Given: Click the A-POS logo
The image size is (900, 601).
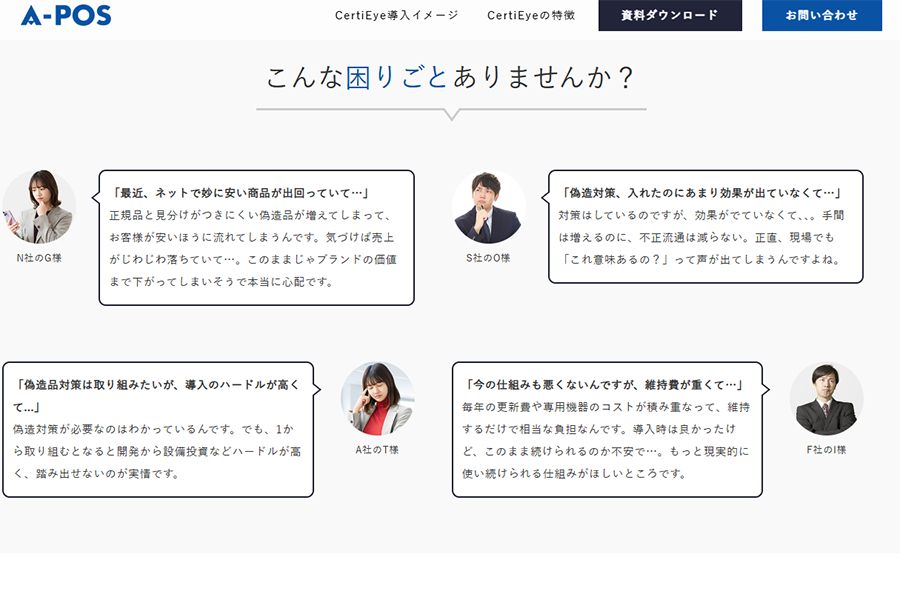Looking at the screenshot, I should [x=66, y=15].
